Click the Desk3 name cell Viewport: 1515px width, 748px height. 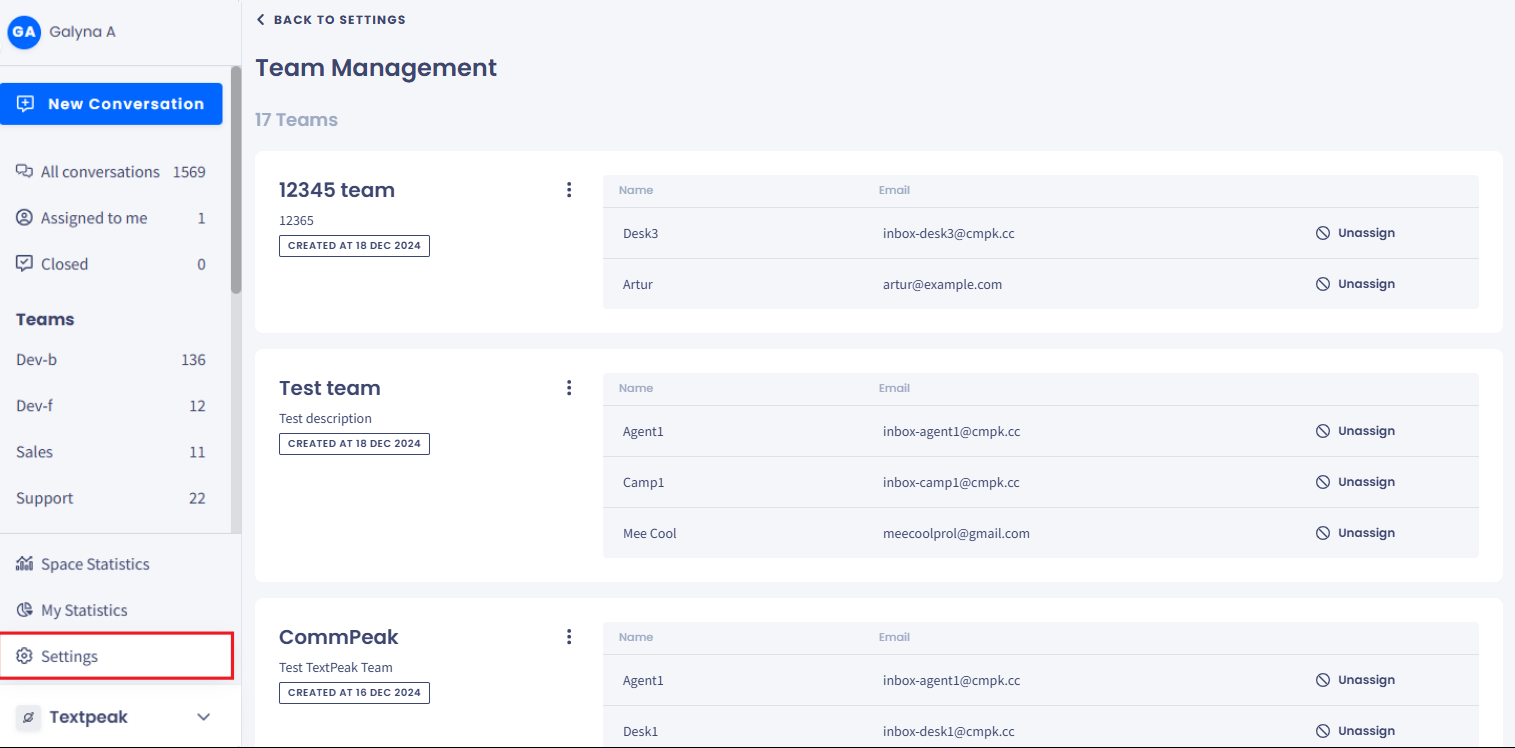641,233
